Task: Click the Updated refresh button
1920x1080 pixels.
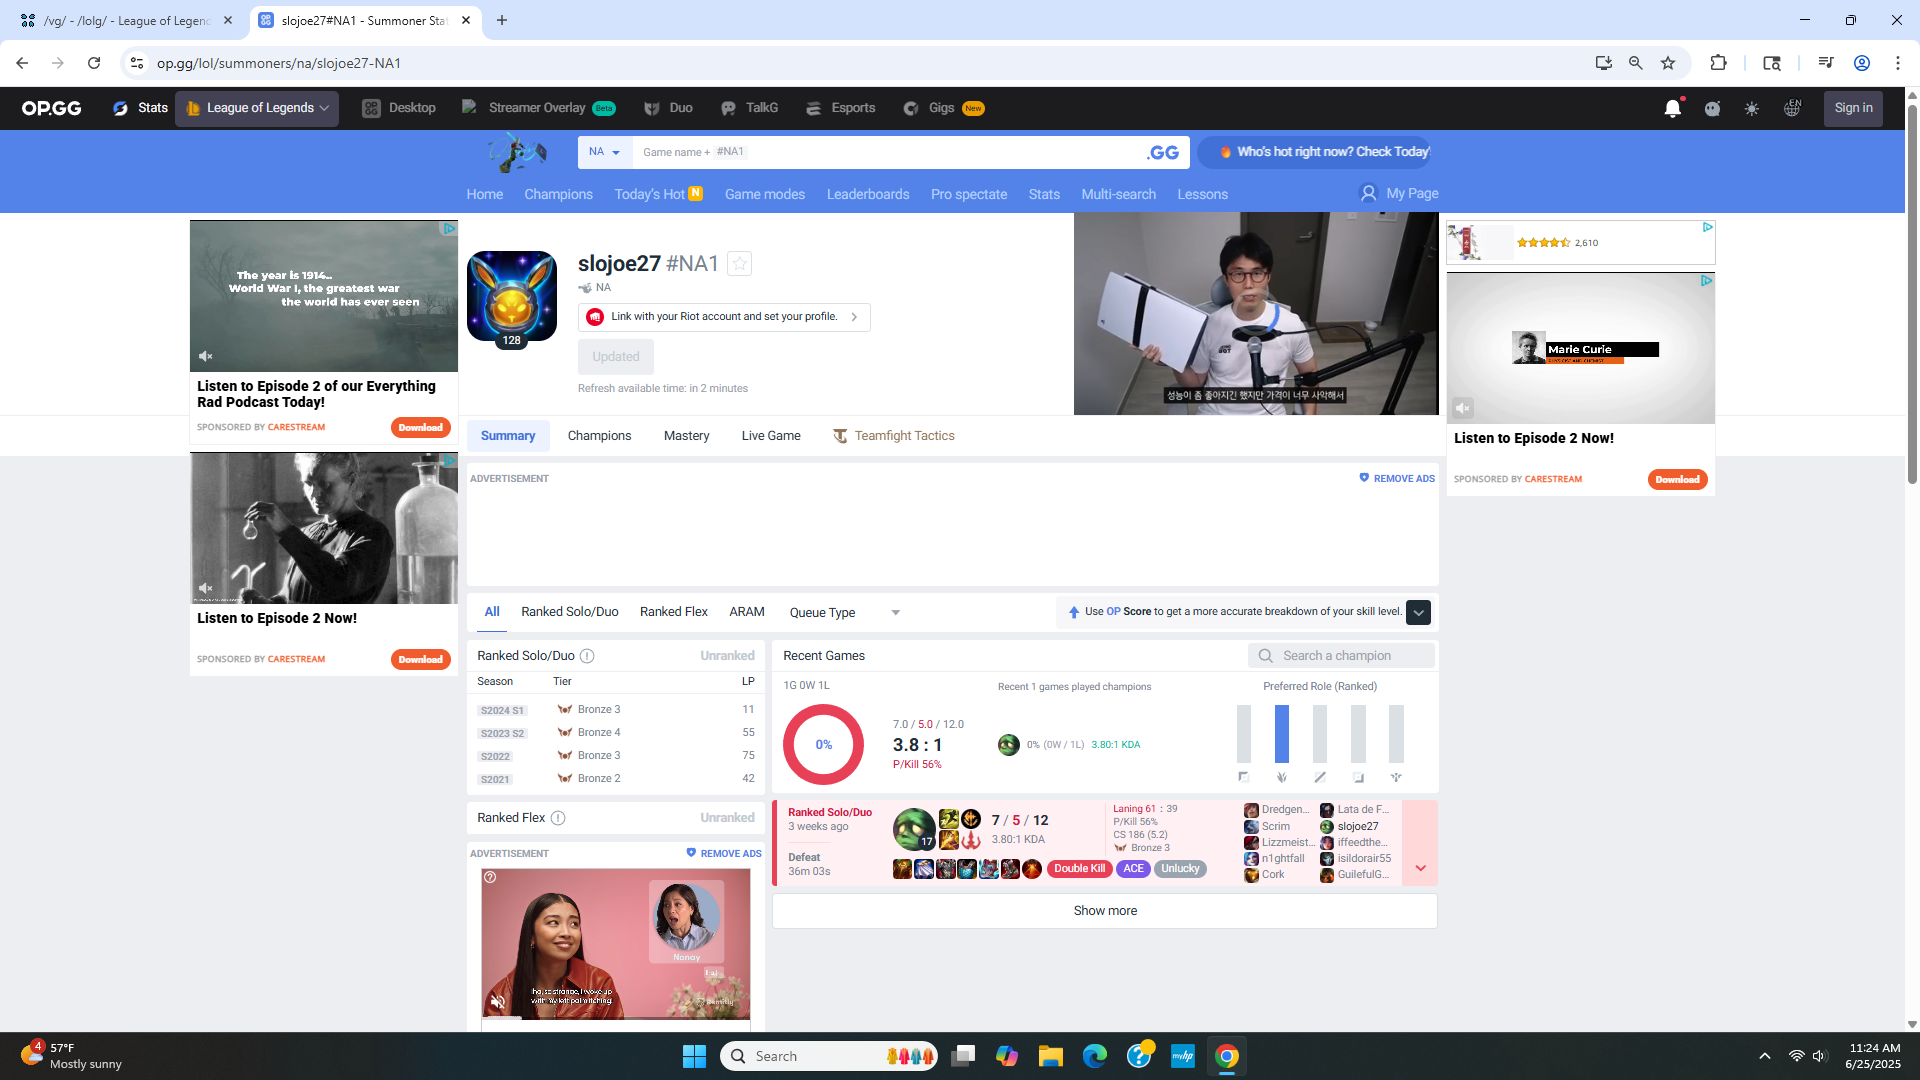Action: 616,357
